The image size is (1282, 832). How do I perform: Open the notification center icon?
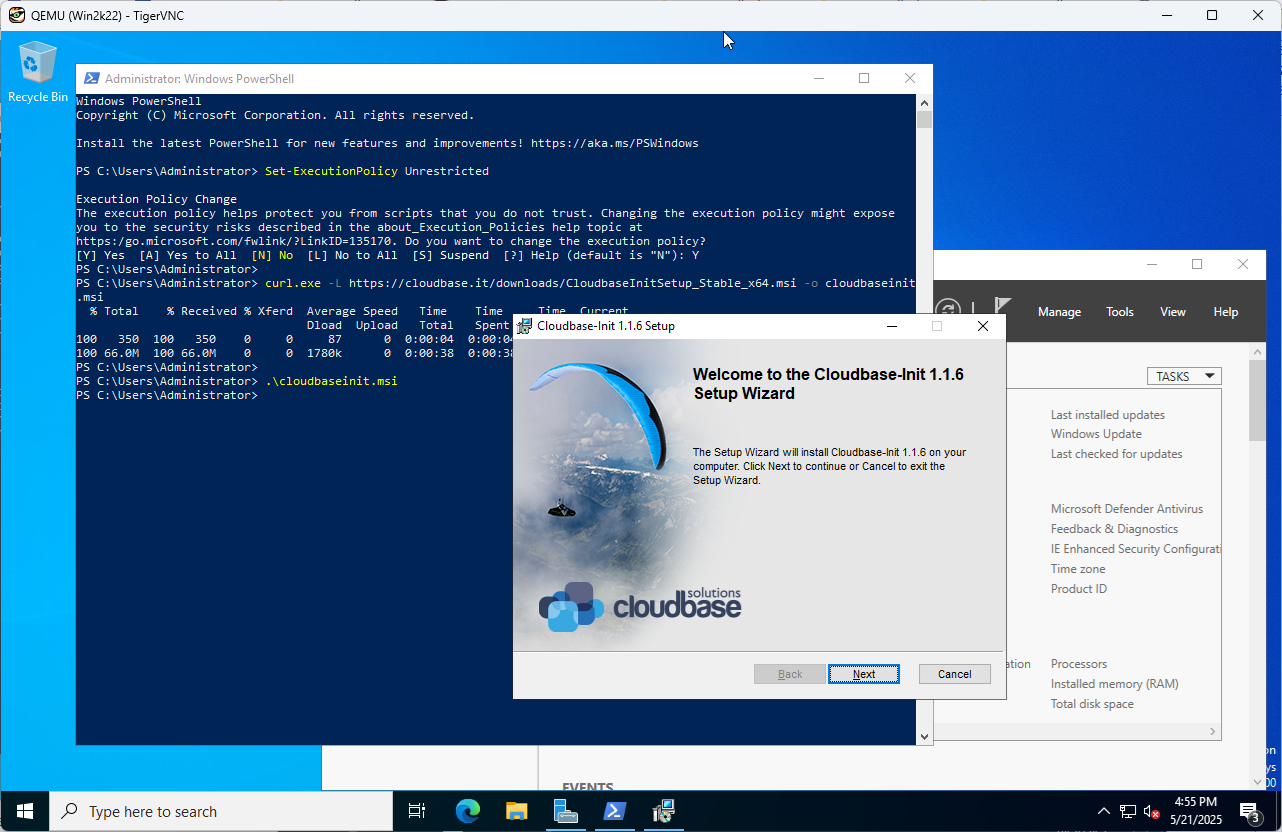pyautogui.click(x=1250, y=811)
